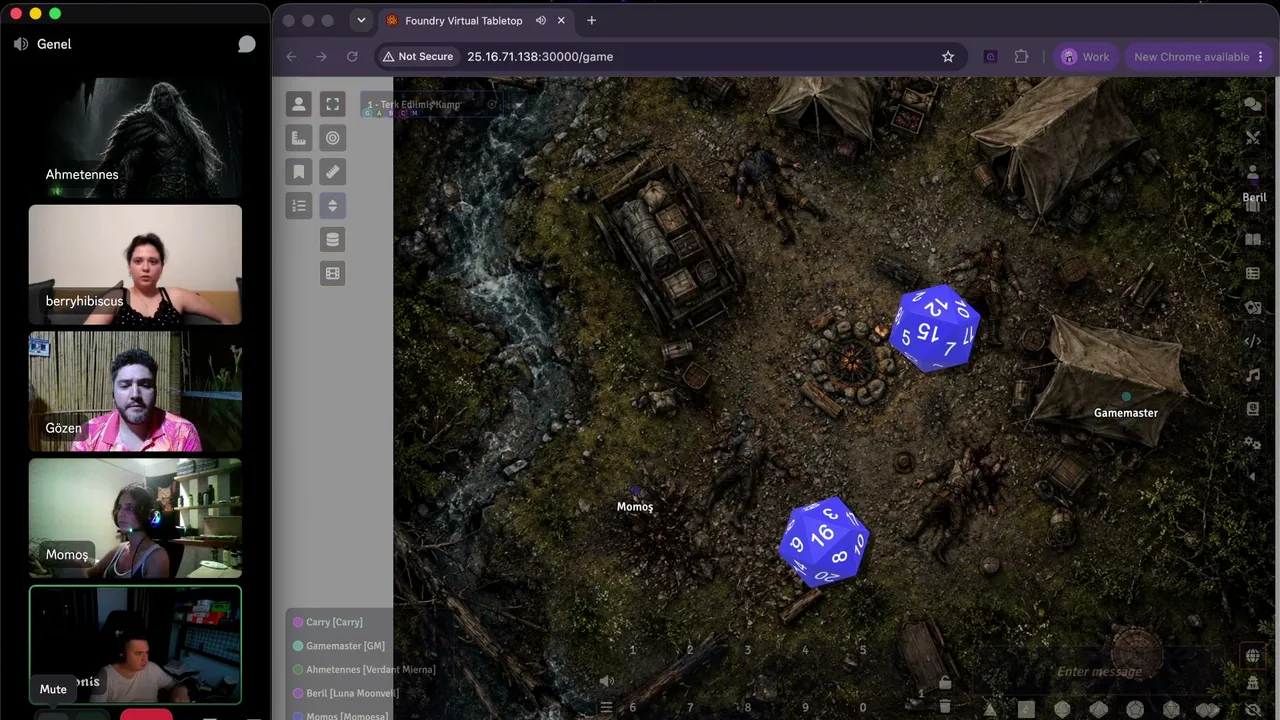The image size is (1280, 720).
Task: Open a new Chrome tab
Action: 591,20
